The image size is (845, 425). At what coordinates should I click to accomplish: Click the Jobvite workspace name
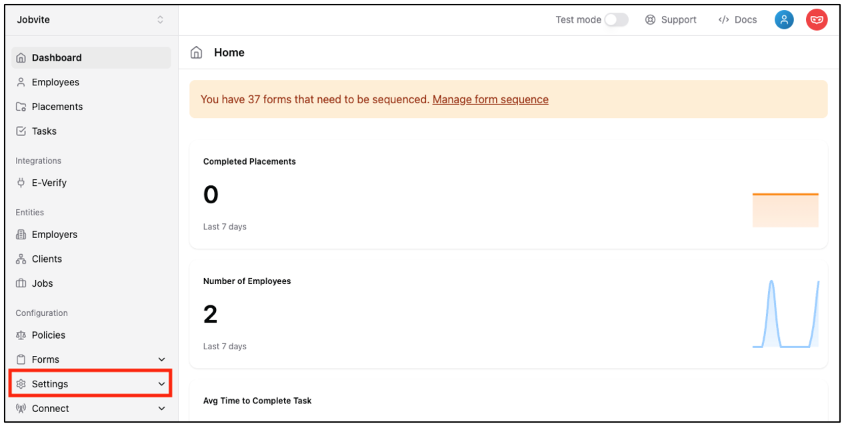(x=33, y=19)
